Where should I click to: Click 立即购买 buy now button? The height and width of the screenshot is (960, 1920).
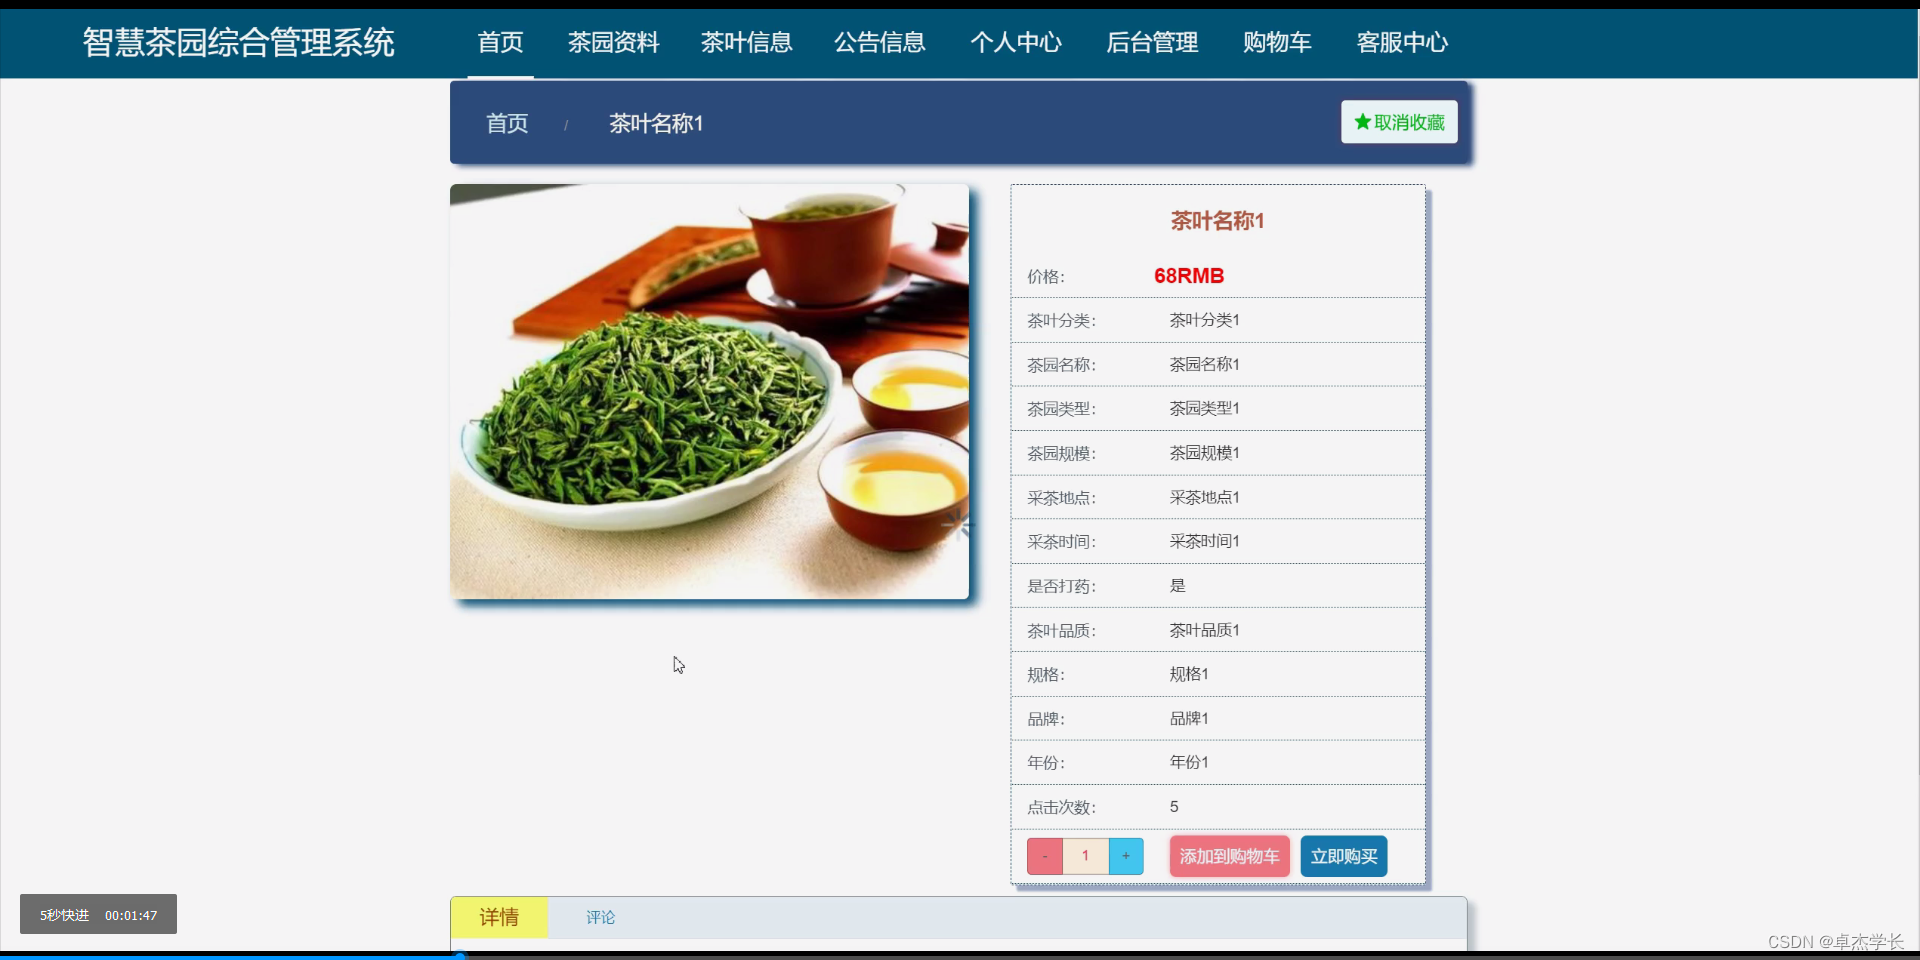pyautogui.click(x=1343, y=856)
